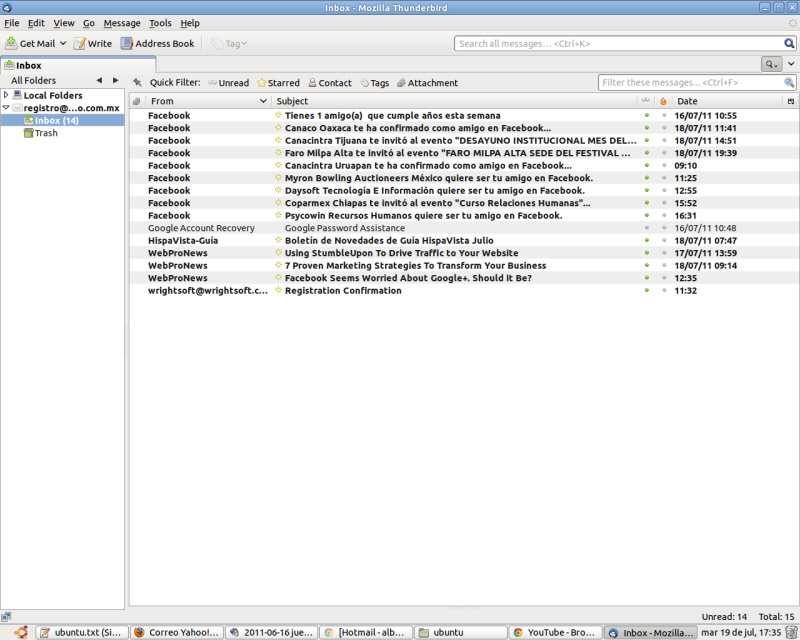800x640 pixels.
Task: Open the Message menu
Action: click(121, 23)
